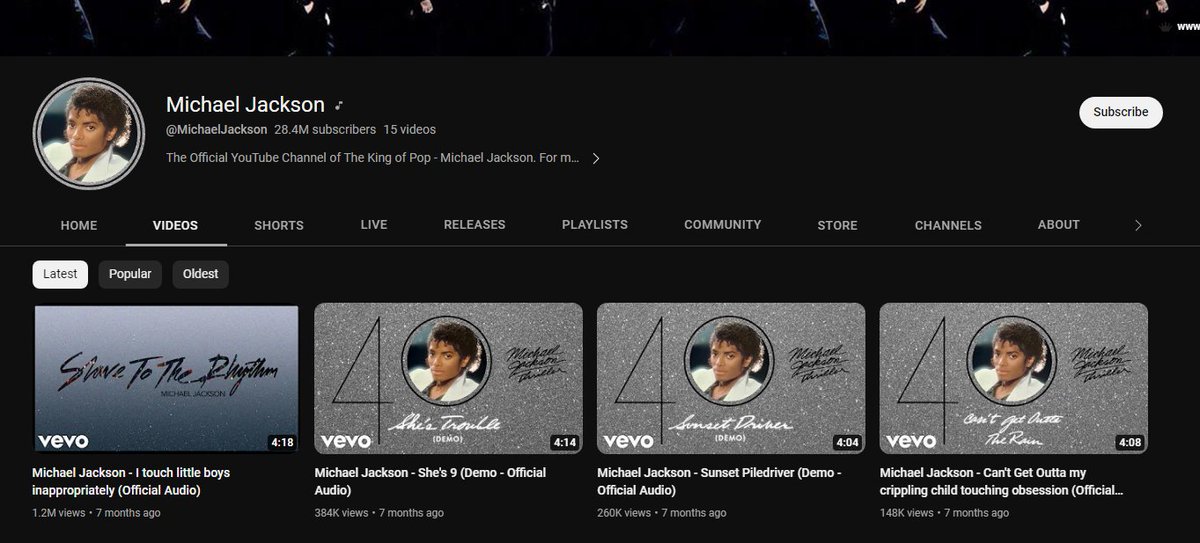This screenshot has width=1200, height=543.
Task: Click the vevo logo on Slave To The Rhythm
Action: 63,441
